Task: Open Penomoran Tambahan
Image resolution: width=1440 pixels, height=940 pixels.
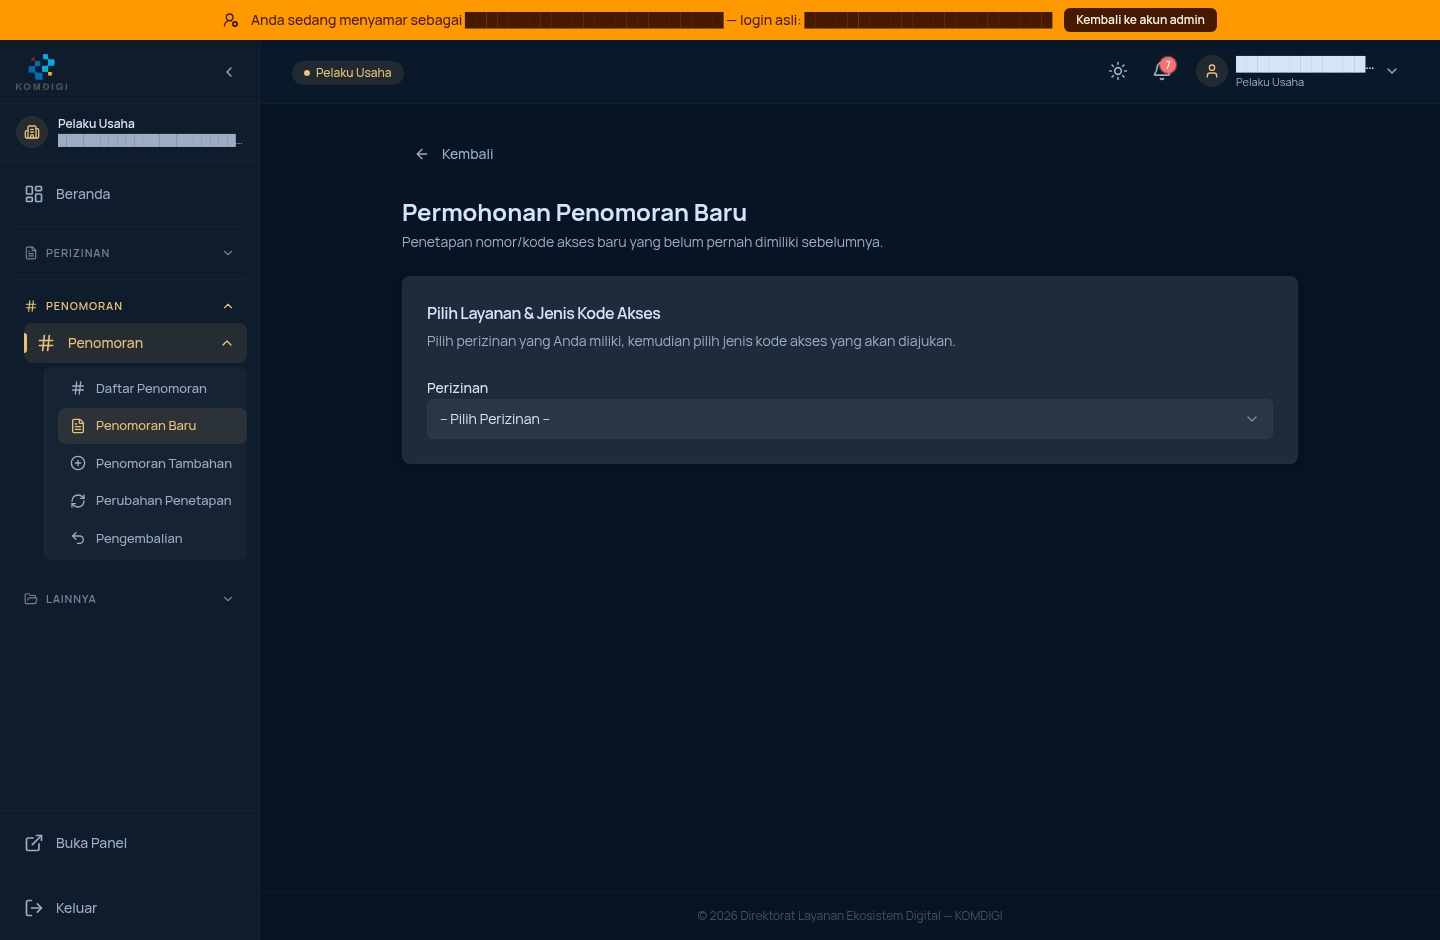Action: [x=152, y=463]
